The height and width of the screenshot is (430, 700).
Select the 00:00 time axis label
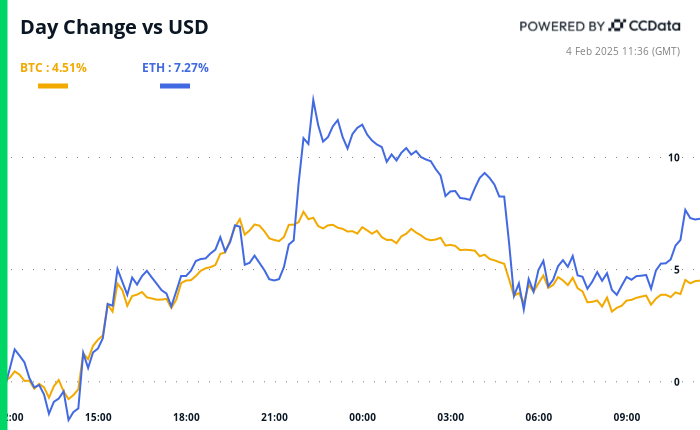click(x=362, y=417)
